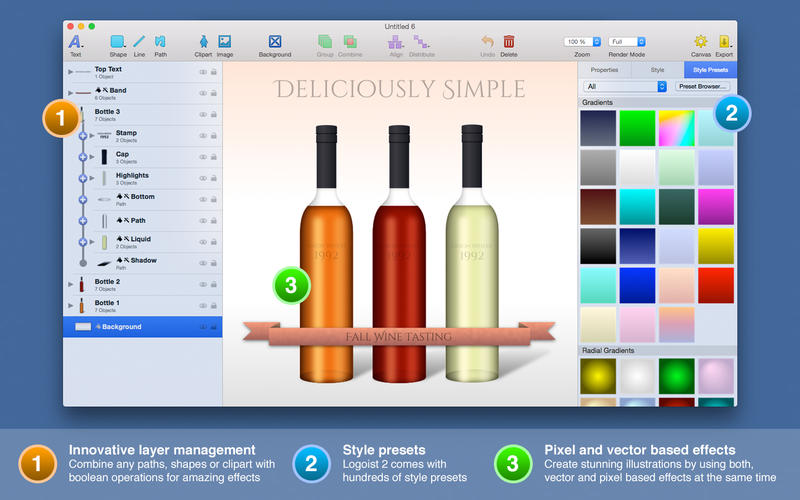Lock the Bottle 2 layer
This screenshot has width=800, height=500.
pyautogui.click(x=214, y=284)
